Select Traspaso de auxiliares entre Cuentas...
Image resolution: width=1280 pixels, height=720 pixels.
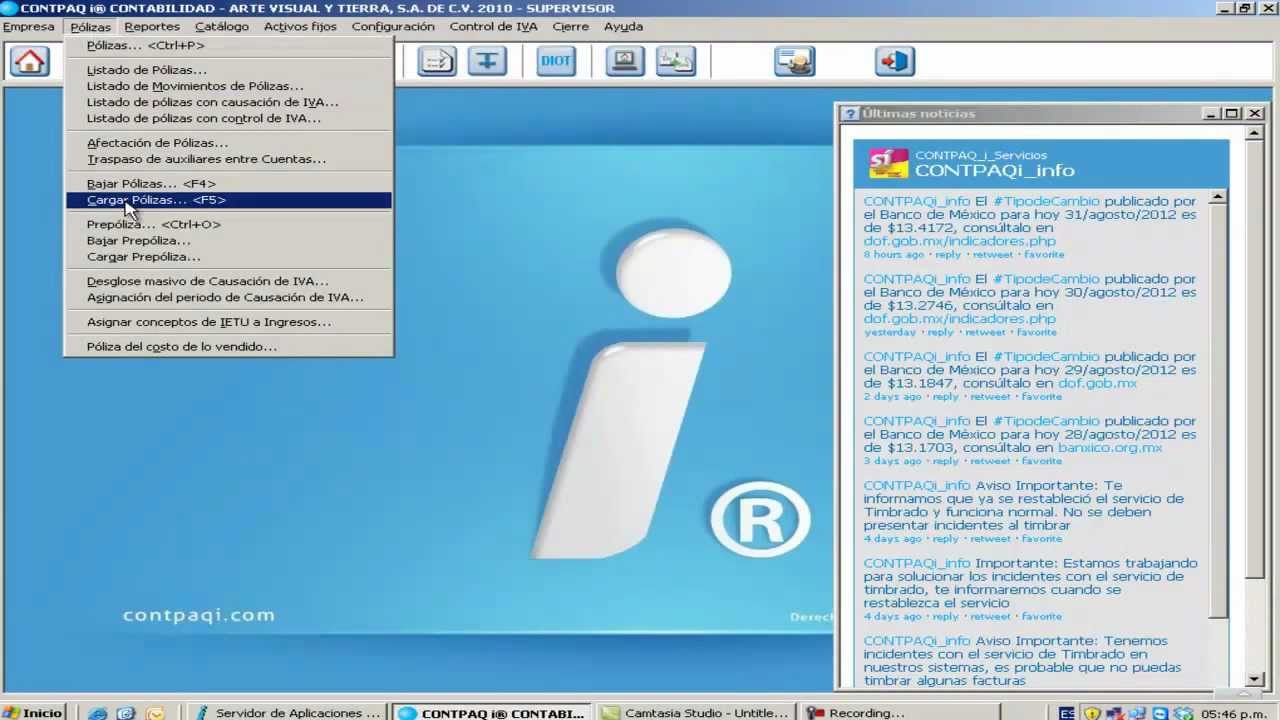[x=229, y=159]
